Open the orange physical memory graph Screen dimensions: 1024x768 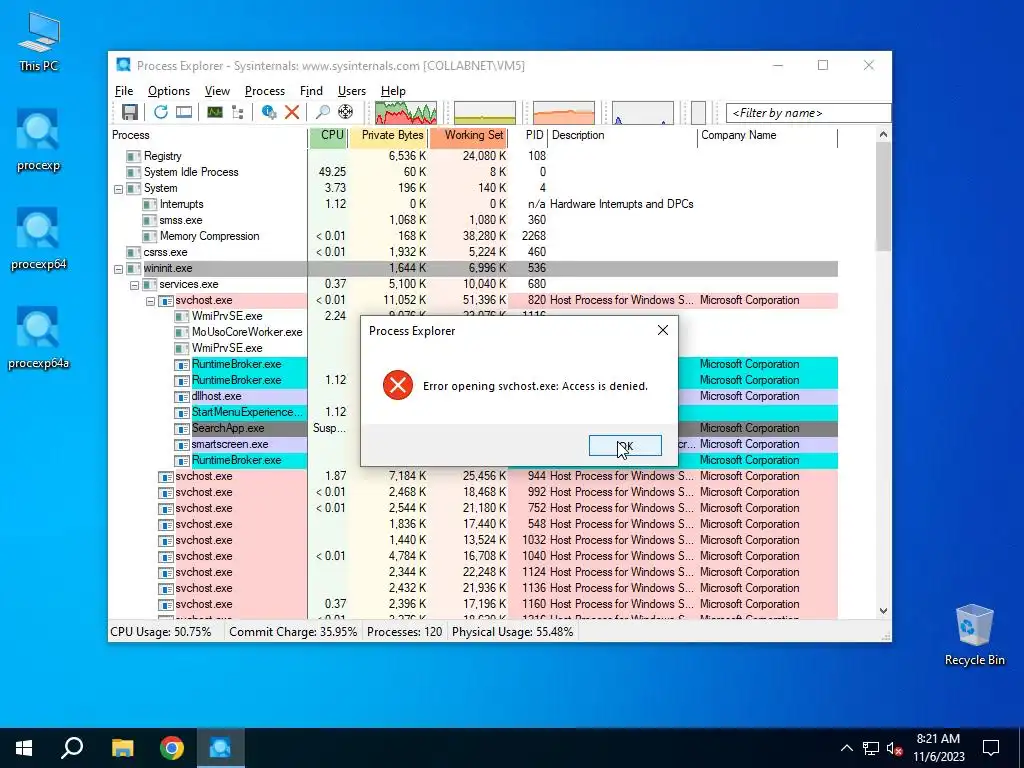click(x=564, y=113)
